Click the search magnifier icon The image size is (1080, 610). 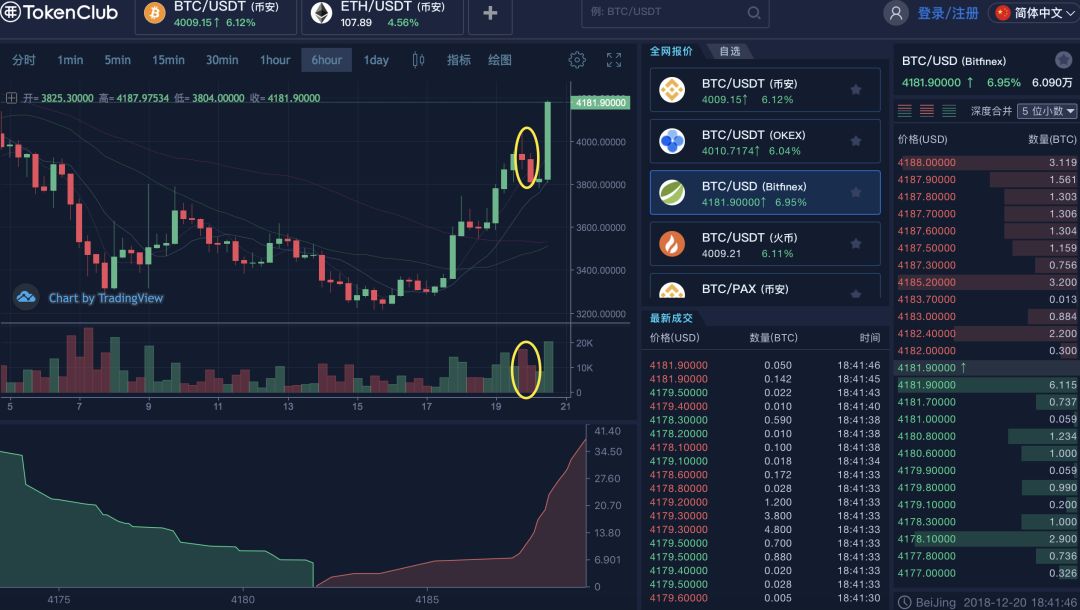tap(754, 12)
